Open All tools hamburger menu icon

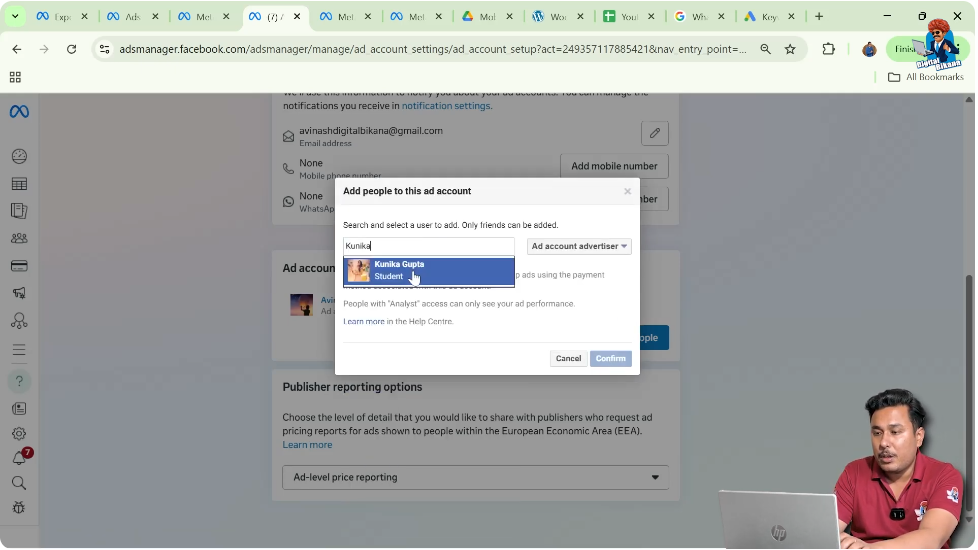[19, 350]
